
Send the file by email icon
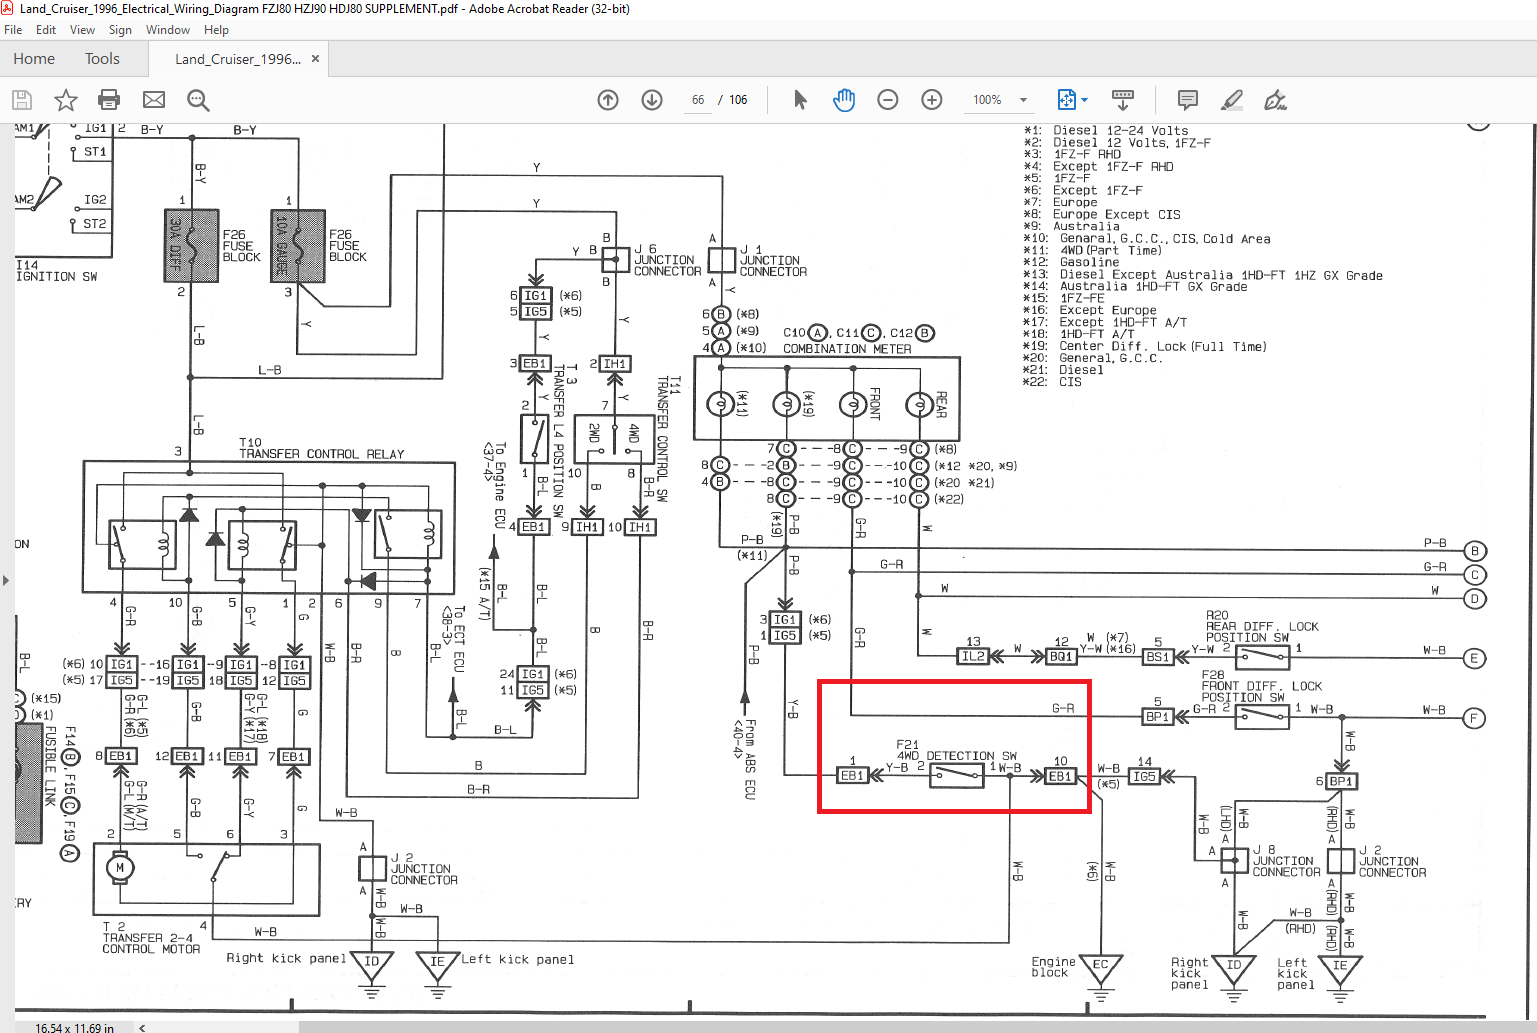[154, 100]
